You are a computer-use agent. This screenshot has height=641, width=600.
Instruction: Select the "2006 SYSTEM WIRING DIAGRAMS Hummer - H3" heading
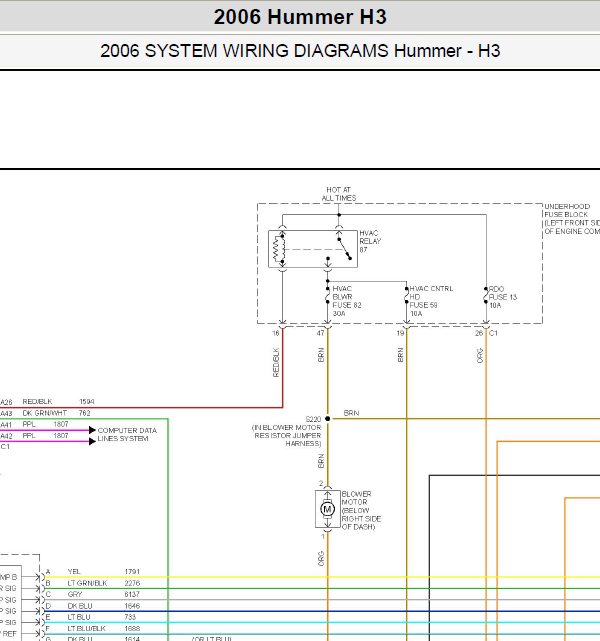coord(300,51)
